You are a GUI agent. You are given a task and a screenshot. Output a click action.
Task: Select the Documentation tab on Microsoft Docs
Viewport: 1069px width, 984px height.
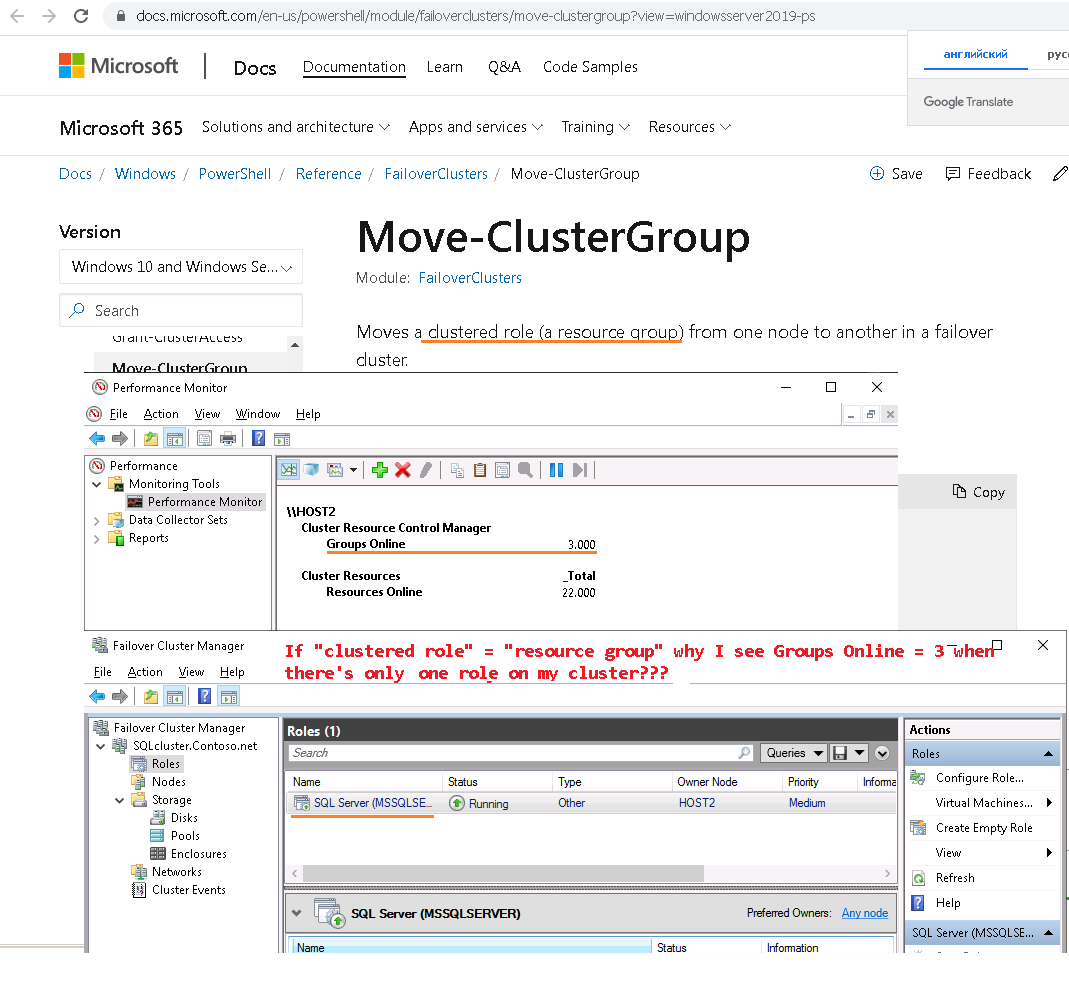coord(354,67)
